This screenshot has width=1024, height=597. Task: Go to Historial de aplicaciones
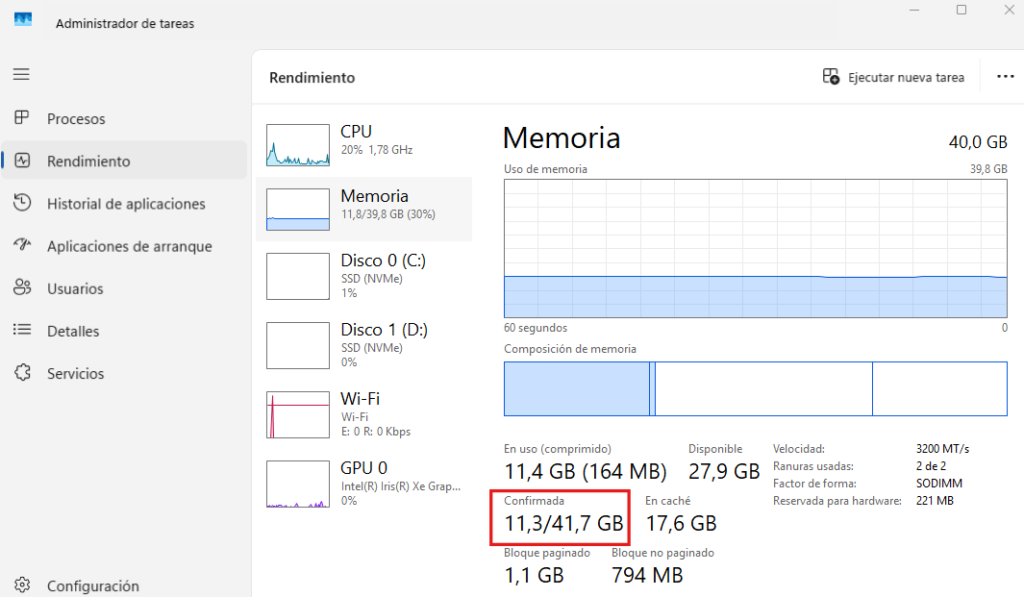21,203
